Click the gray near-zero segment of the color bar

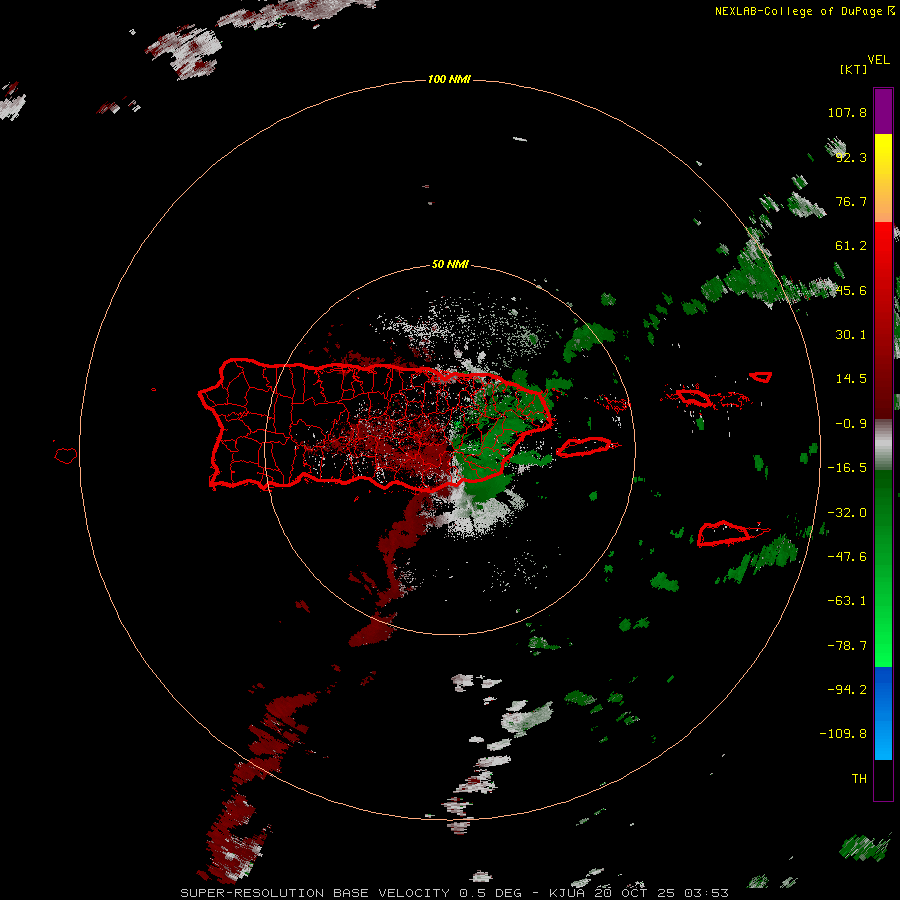click(x=883, y=444)
